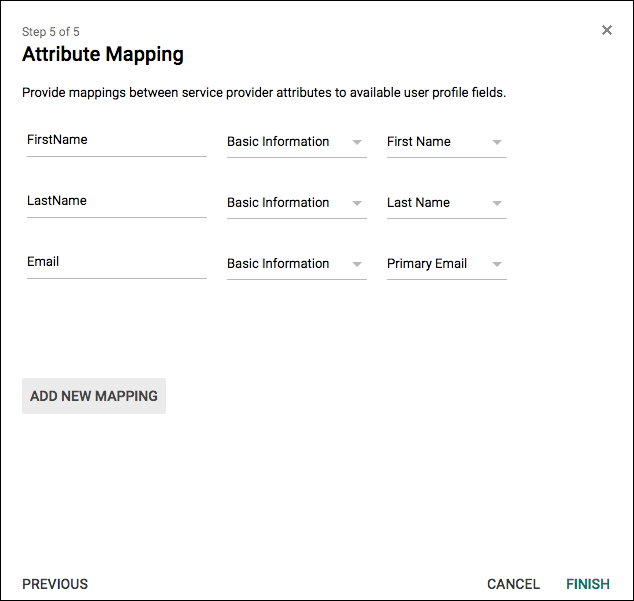Image resolution: width=634 pixels, height=601 pixels.
Task: Go back with the PREVIOUS button
Action: click(55, 584)
